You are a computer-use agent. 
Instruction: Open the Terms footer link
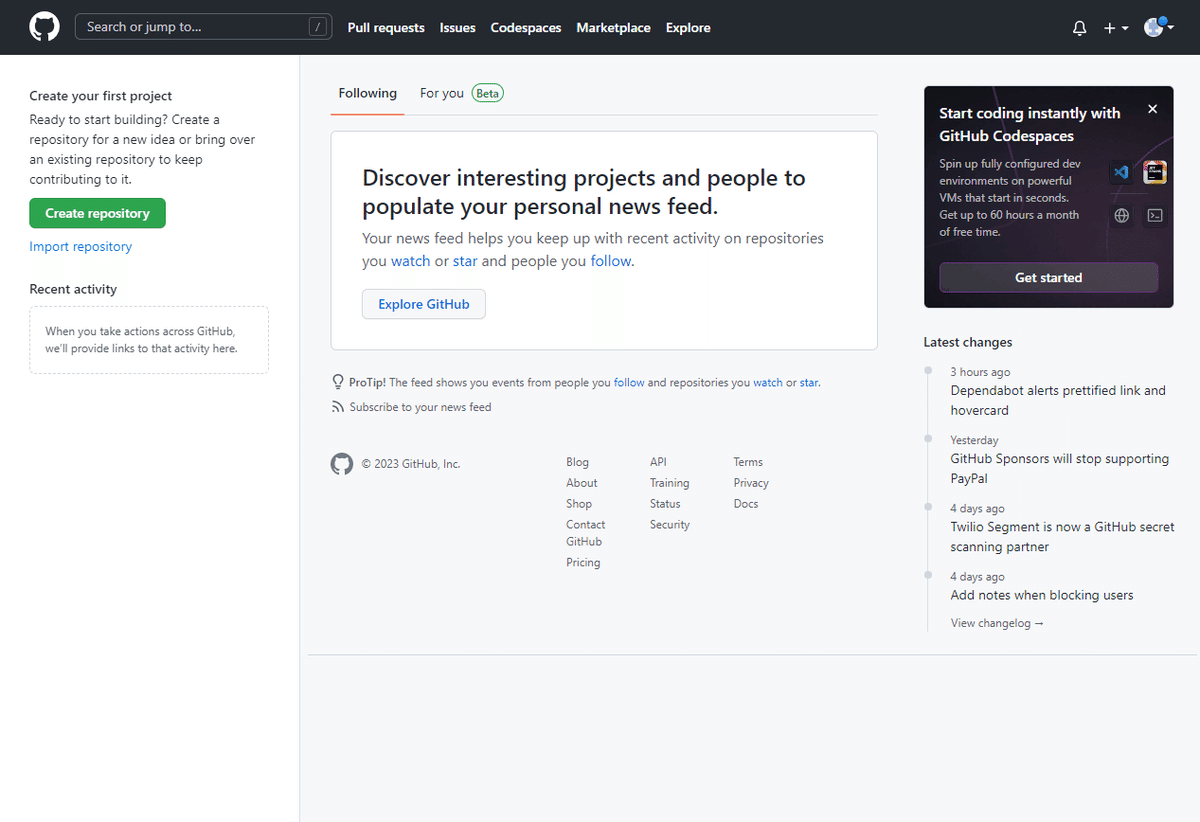point(748,462)
